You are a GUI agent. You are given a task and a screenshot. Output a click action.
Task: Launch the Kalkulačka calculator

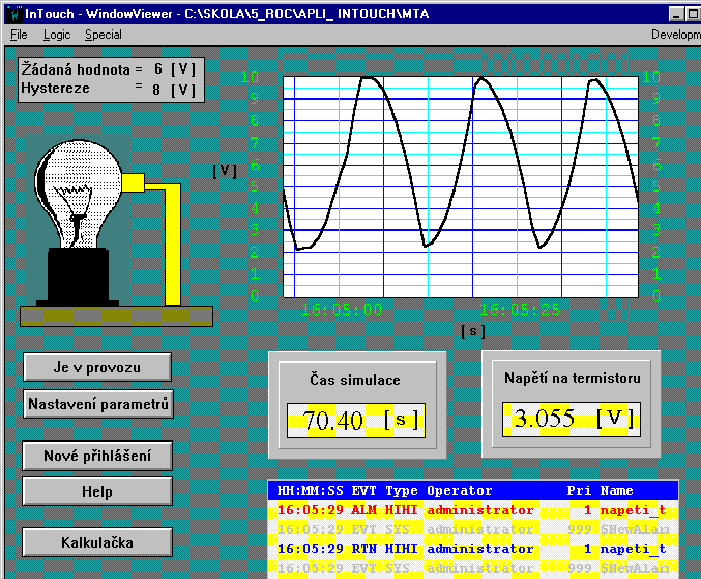click(x=97, y=542)
